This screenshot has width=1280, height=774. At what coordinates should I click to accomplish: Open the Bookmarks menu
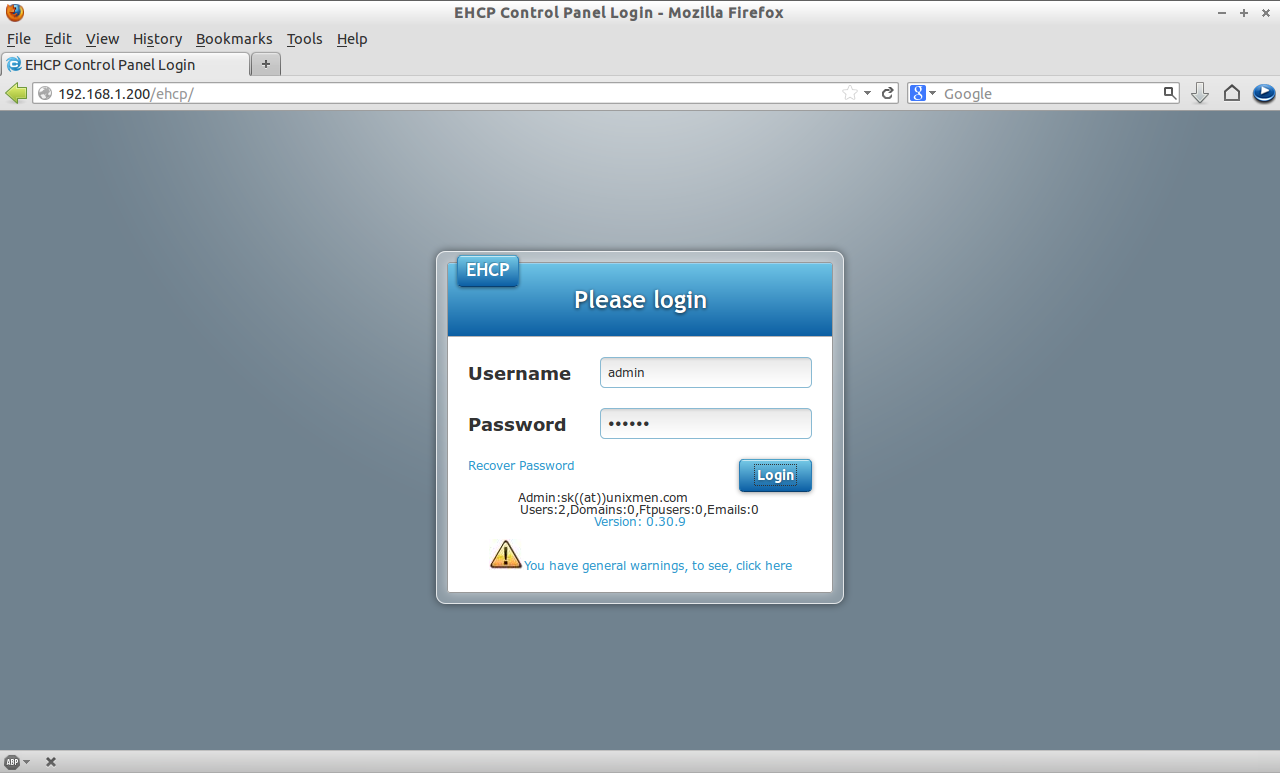(234, 39)
